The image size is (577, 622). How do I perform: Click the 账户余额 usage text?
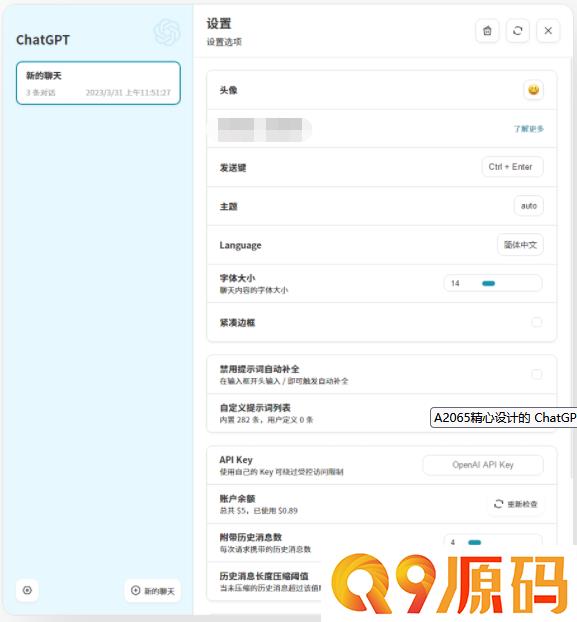coord(259,511)
